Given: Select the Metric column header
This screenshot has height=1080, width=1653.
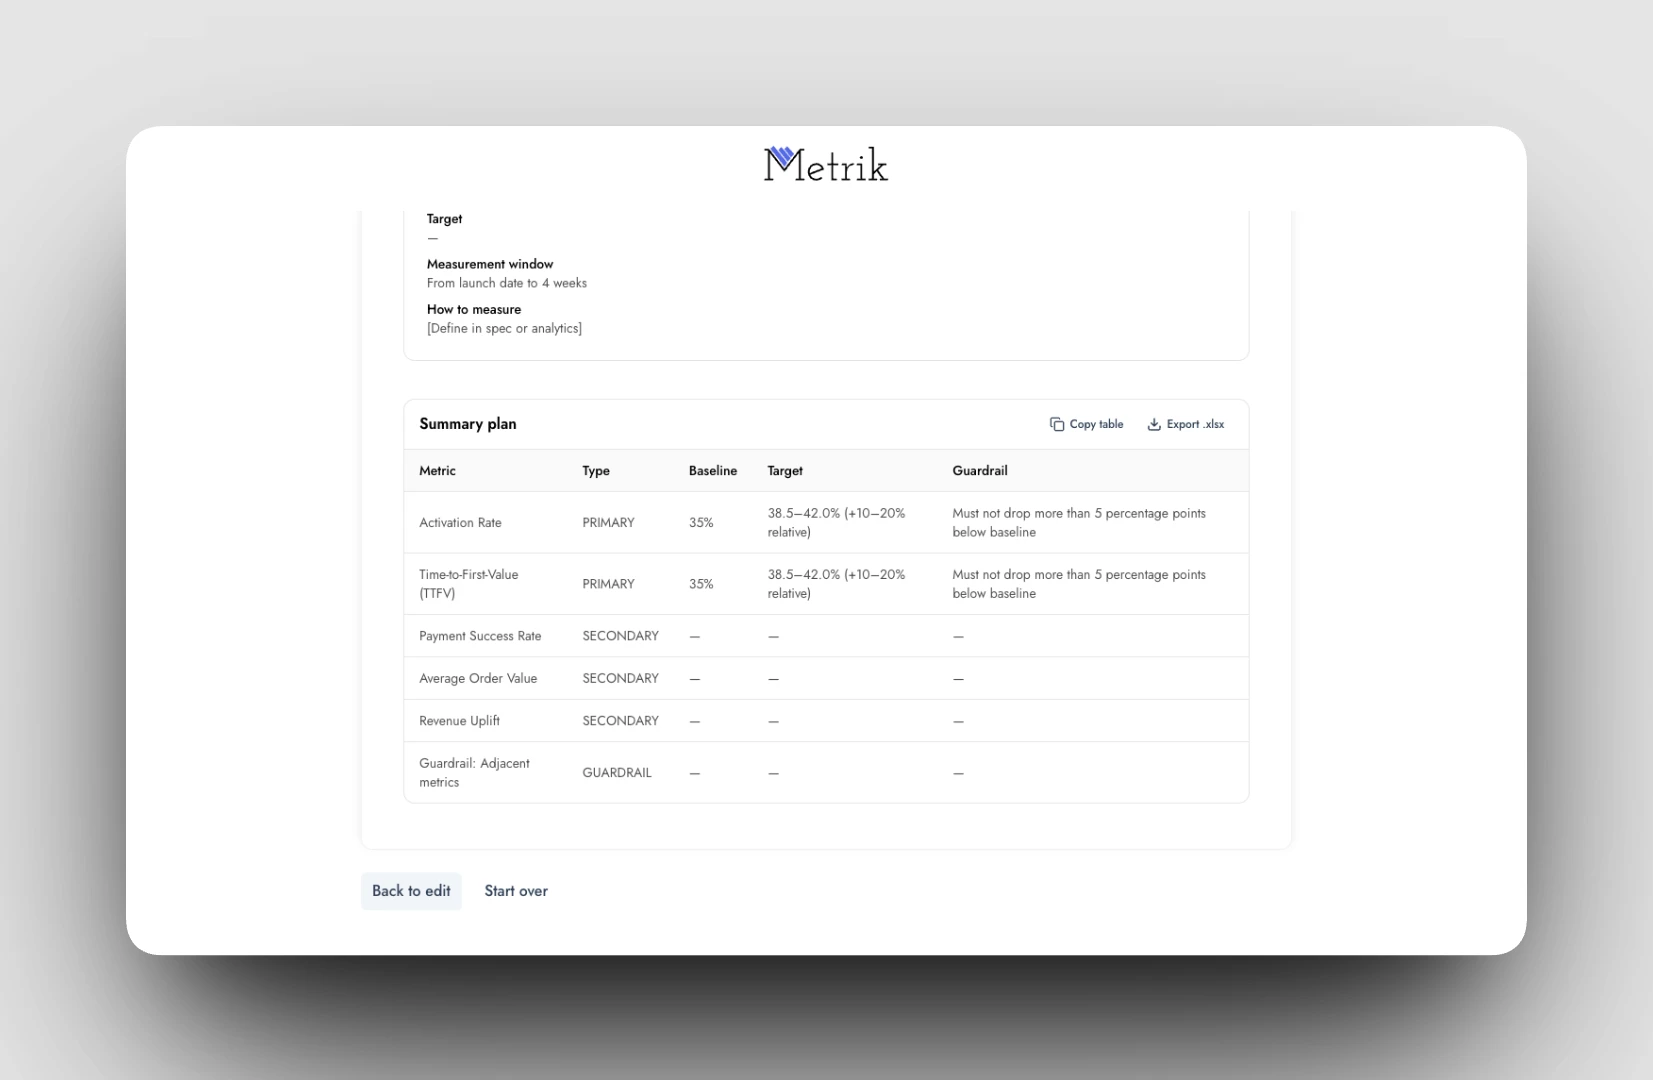Looking at the screenshot, I should pyautogui.click(x=437, y=471).
